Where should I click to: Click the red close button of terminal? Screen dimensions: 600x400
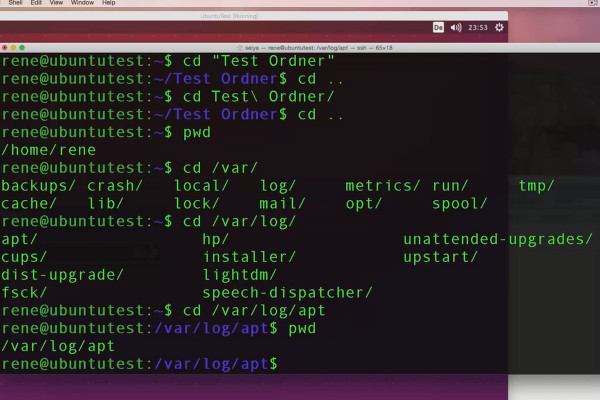[5, 48]
